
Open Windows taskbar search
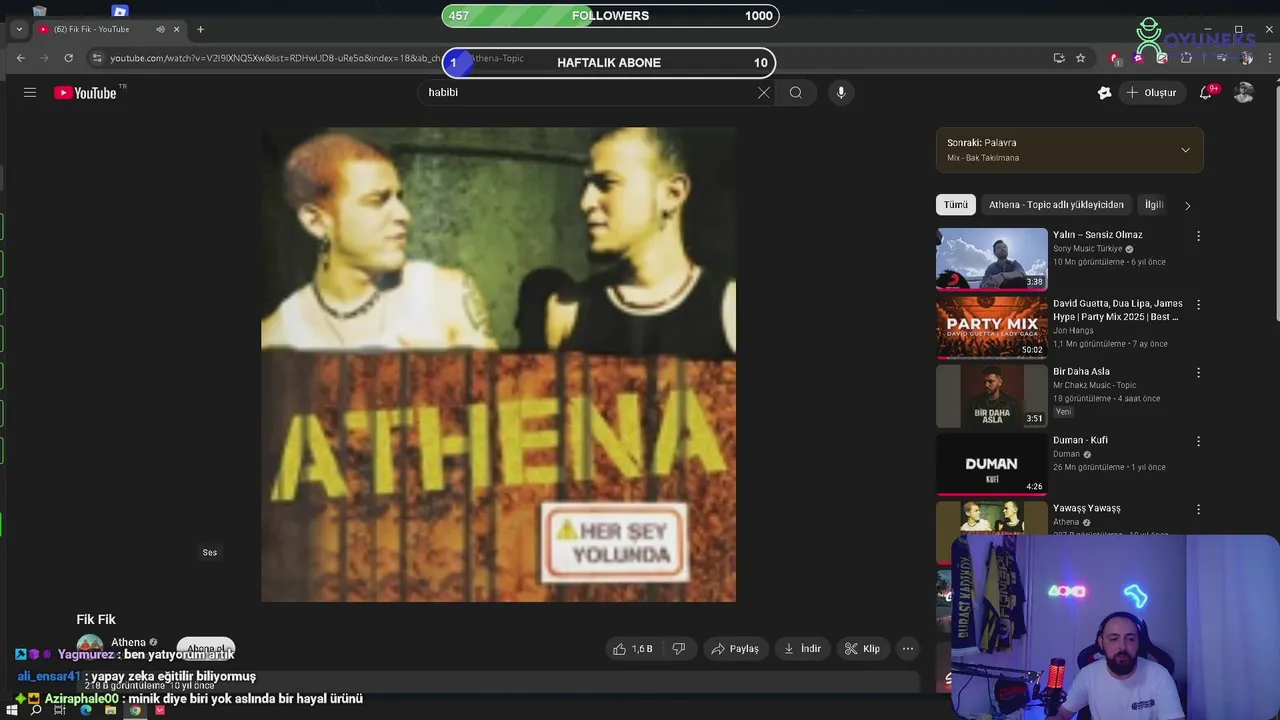pyautogui.click(x=36, y=710)
